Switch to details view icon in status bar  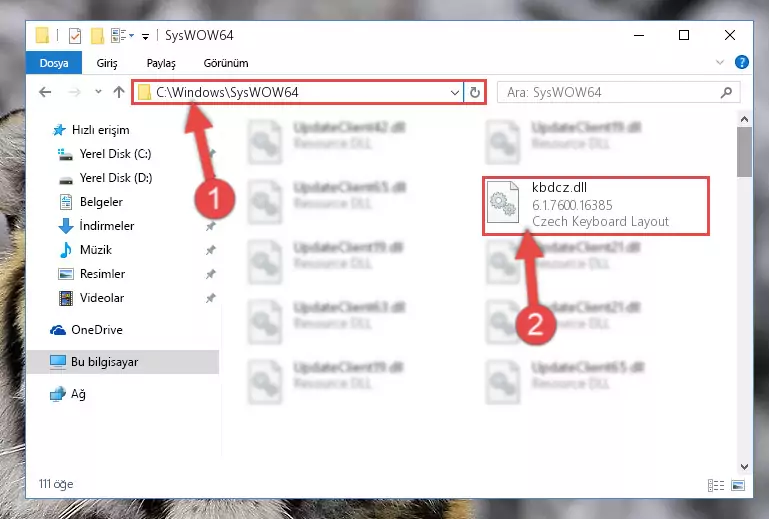[716, 486]
